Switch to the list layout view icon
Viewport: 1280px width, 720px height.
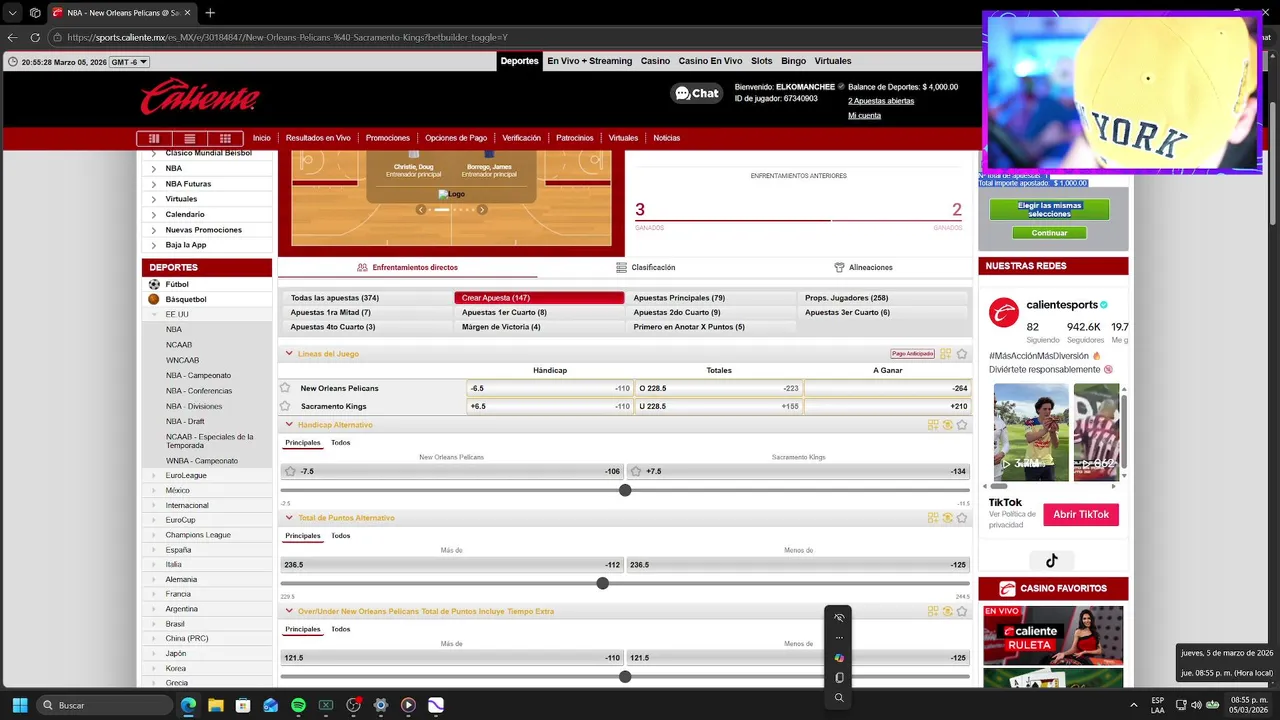(189, 138)
